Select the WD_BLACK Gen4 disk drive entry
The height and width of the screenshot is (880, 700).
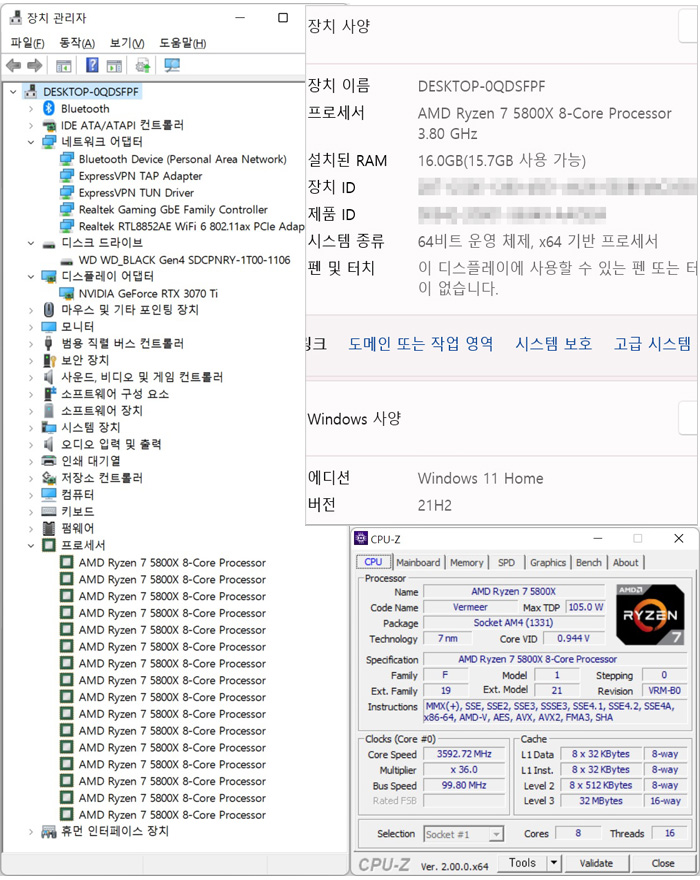click(x=184, y=260)
